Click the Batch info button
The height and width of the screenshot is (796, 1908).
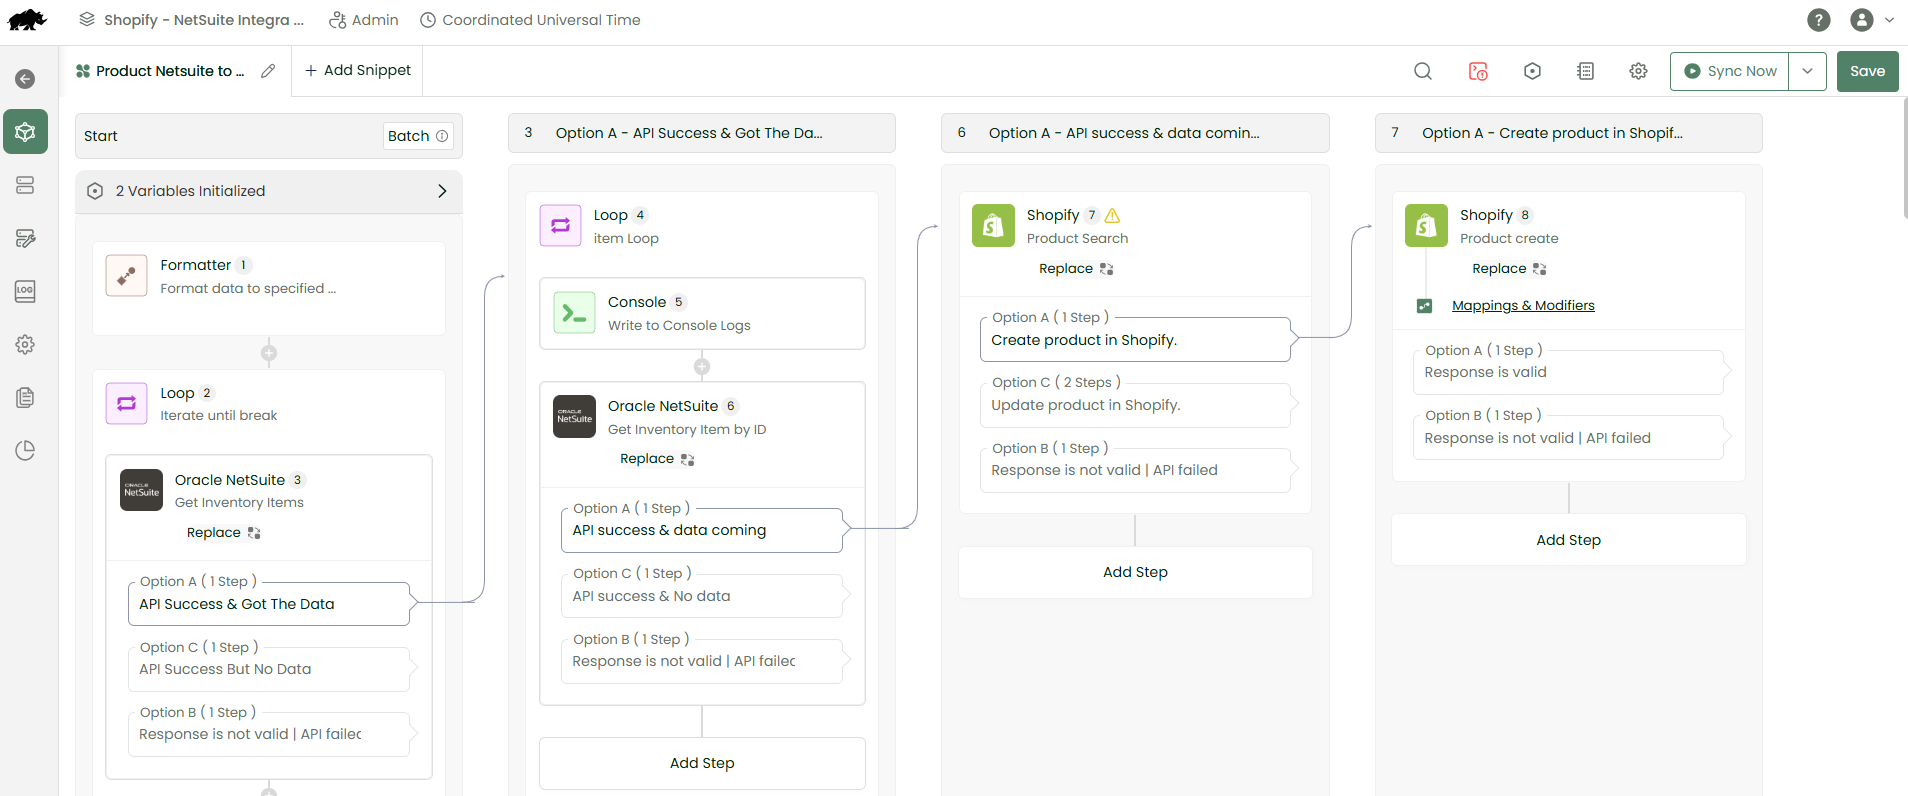[418, 136]
